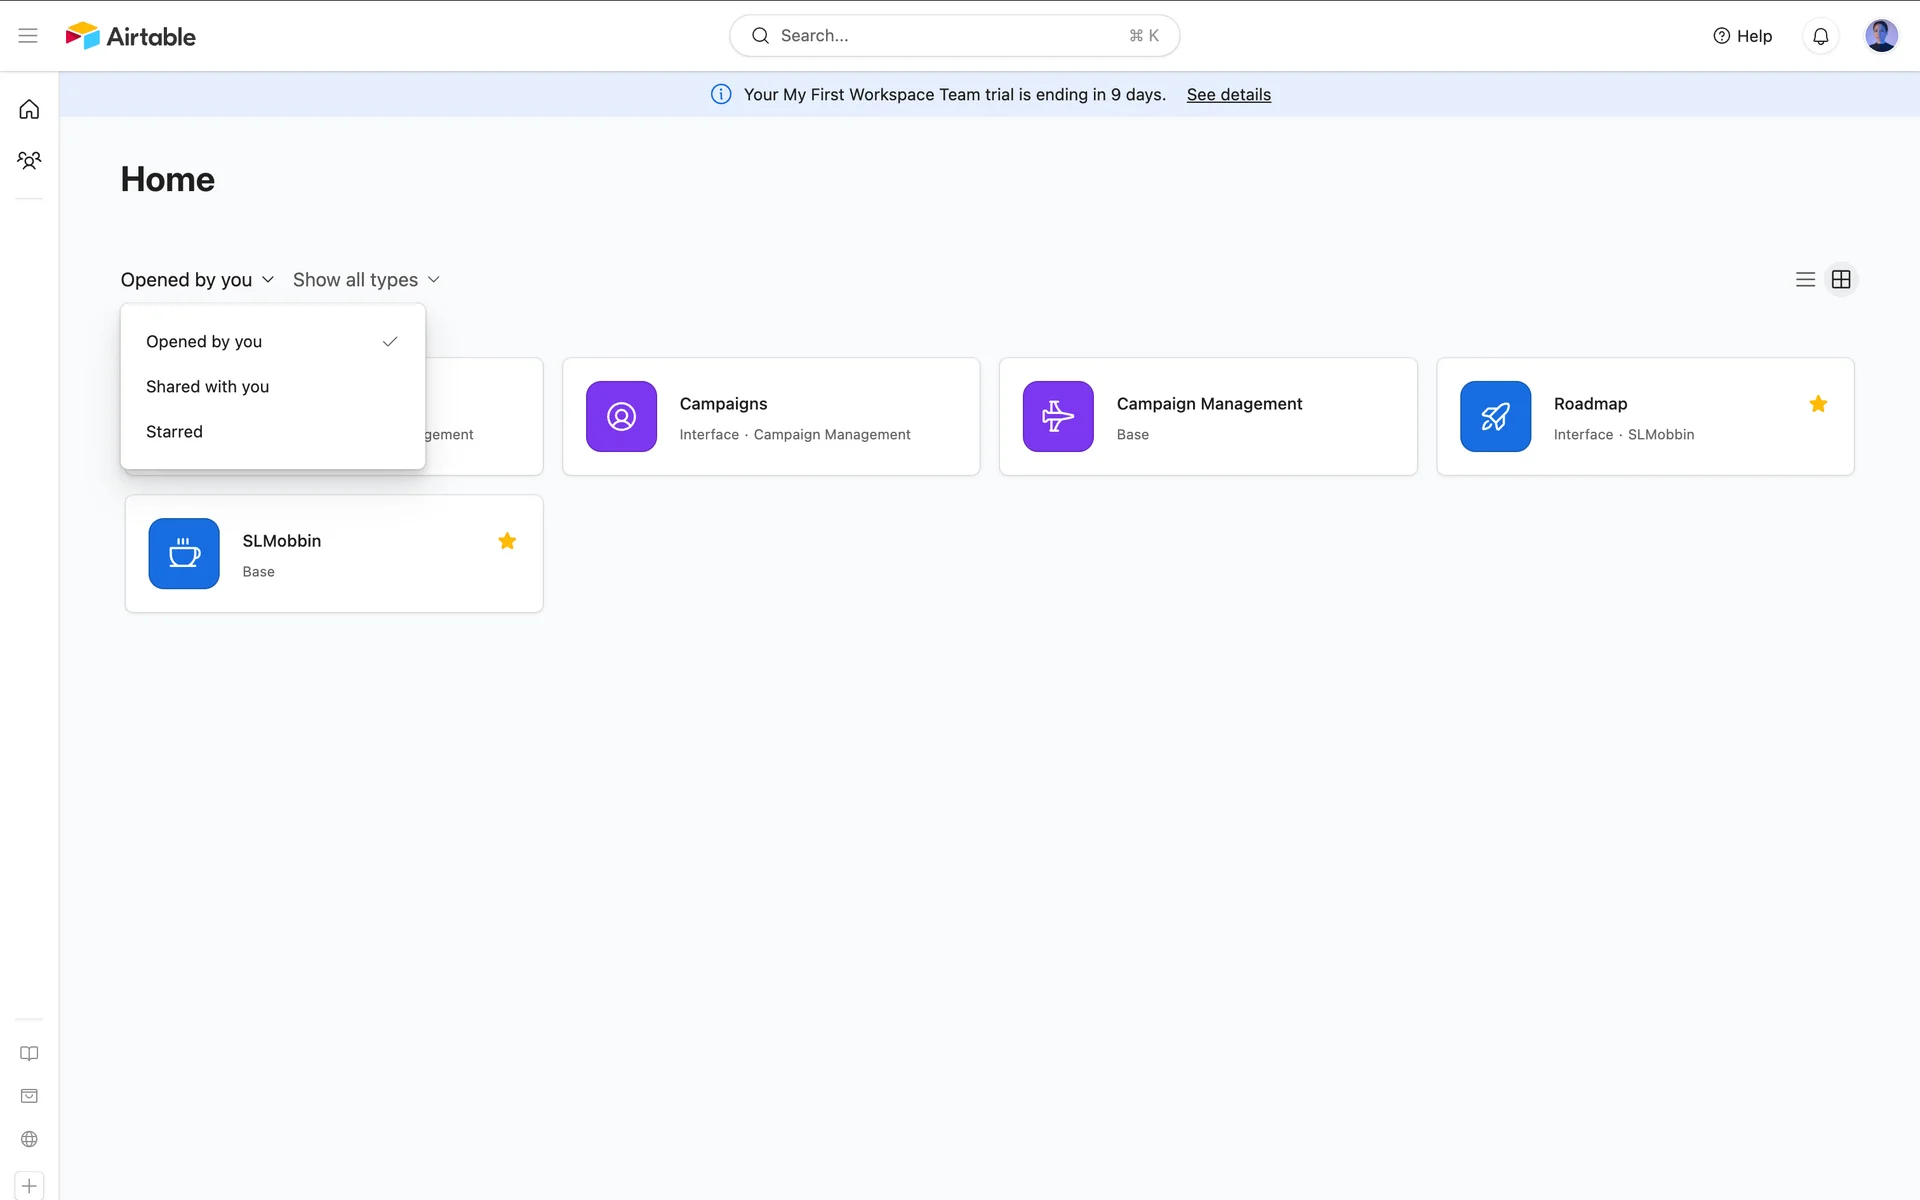The width and height of the screenshot is (1920, 1200).
Task: Open notifications bell
Action: [1820, 36]
